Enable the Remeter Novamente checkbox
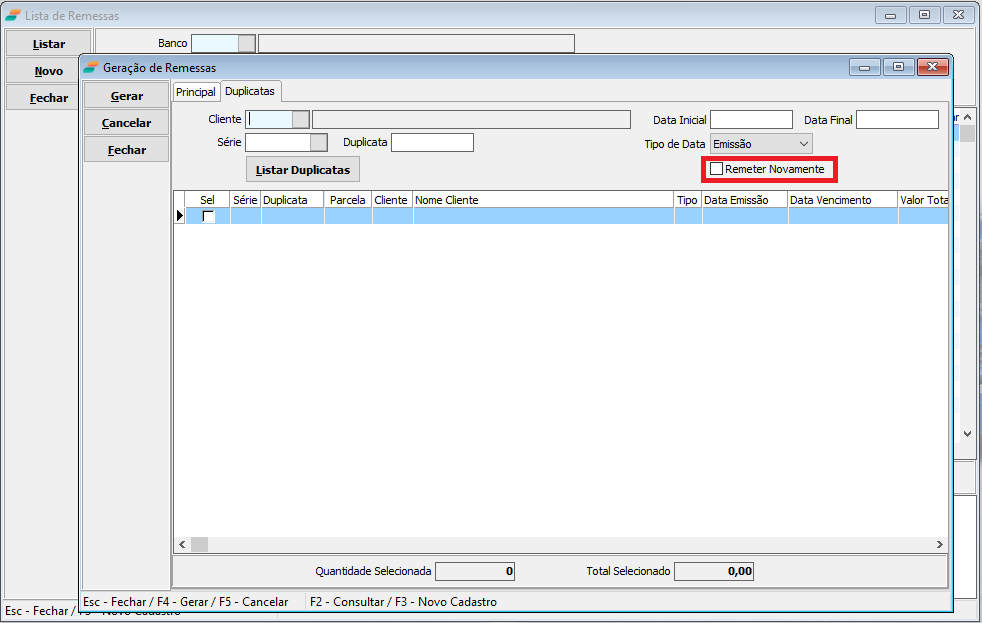The width and height of the screenshot is (982, 623). [717, 170]
